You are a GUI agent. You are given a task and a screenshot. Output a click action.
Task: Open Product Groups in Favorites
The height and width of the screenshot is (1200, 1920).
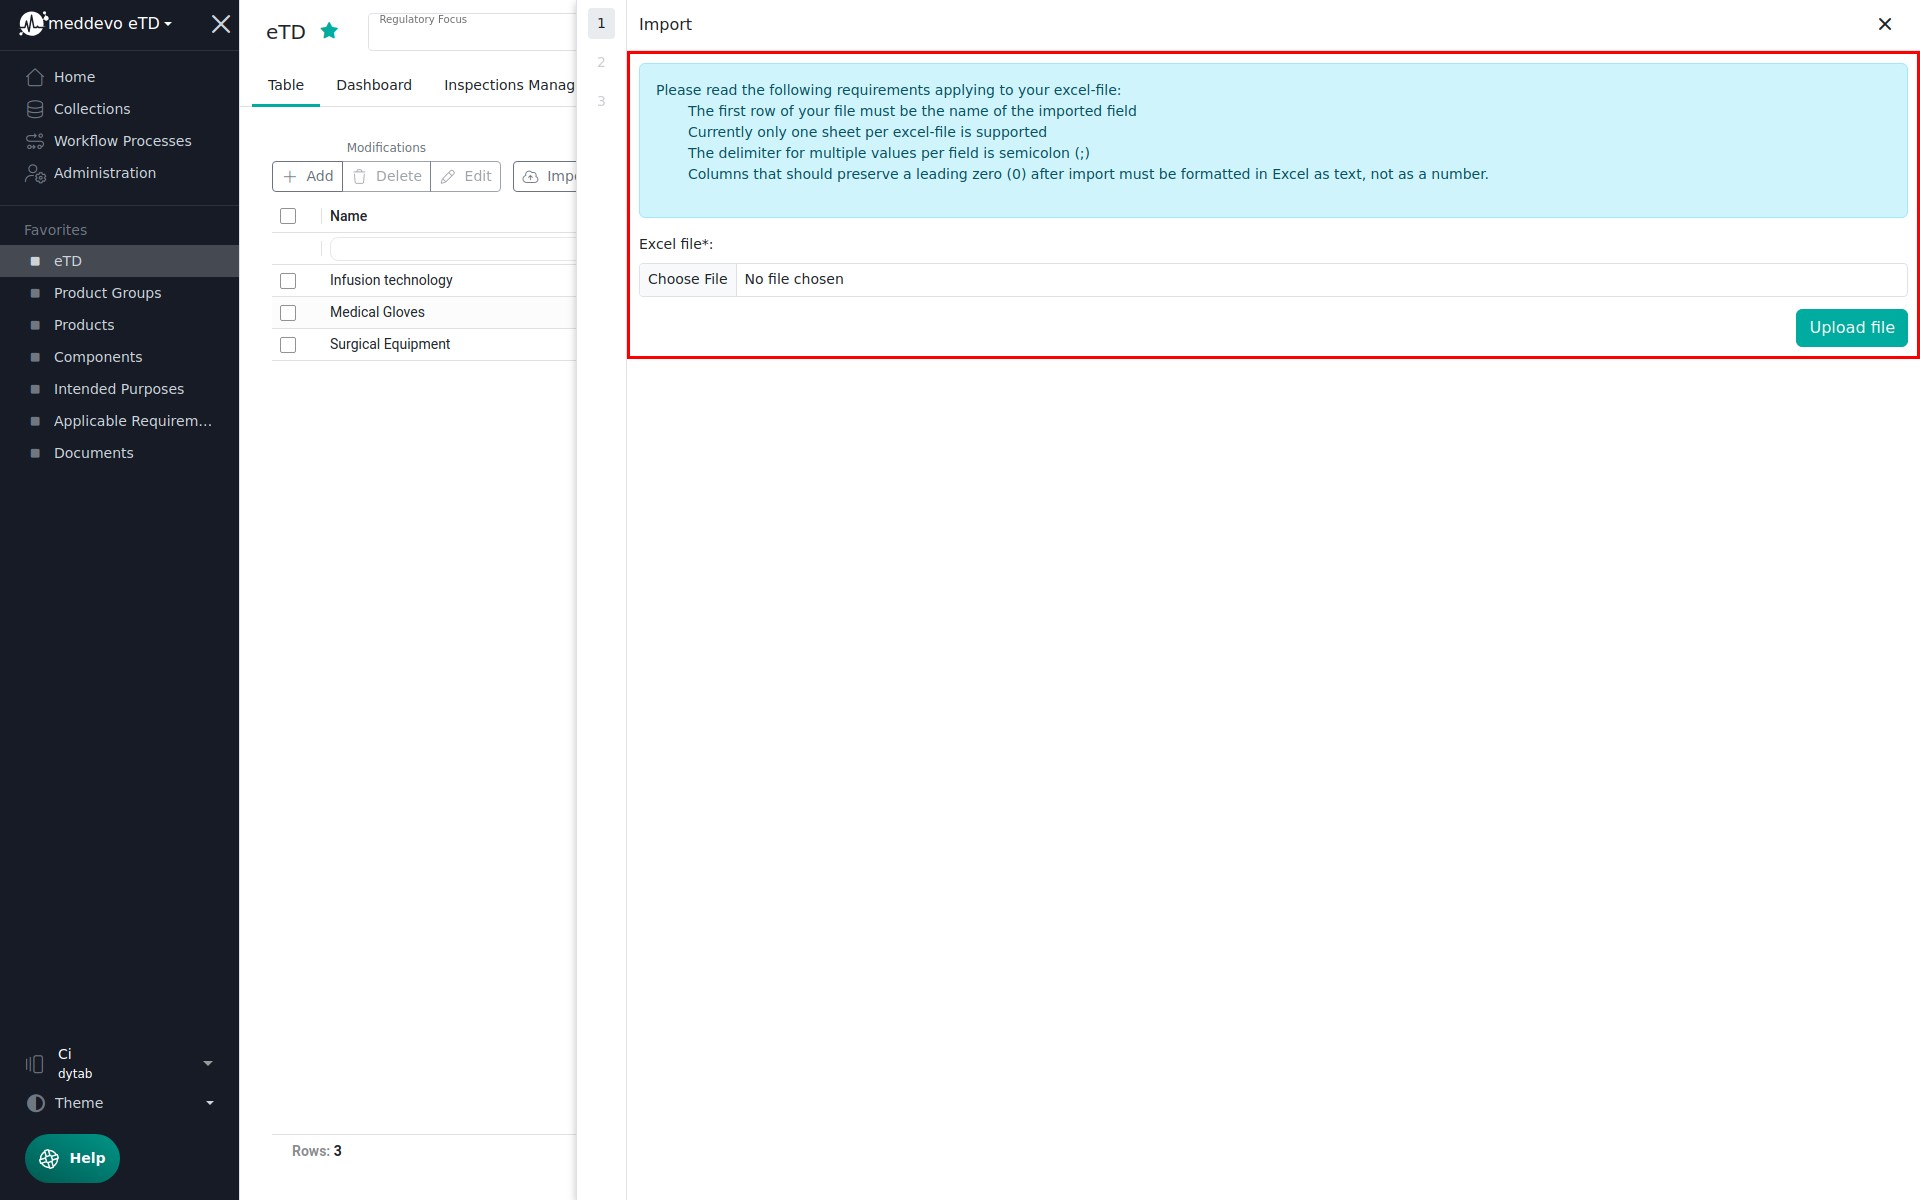point(107,293)
